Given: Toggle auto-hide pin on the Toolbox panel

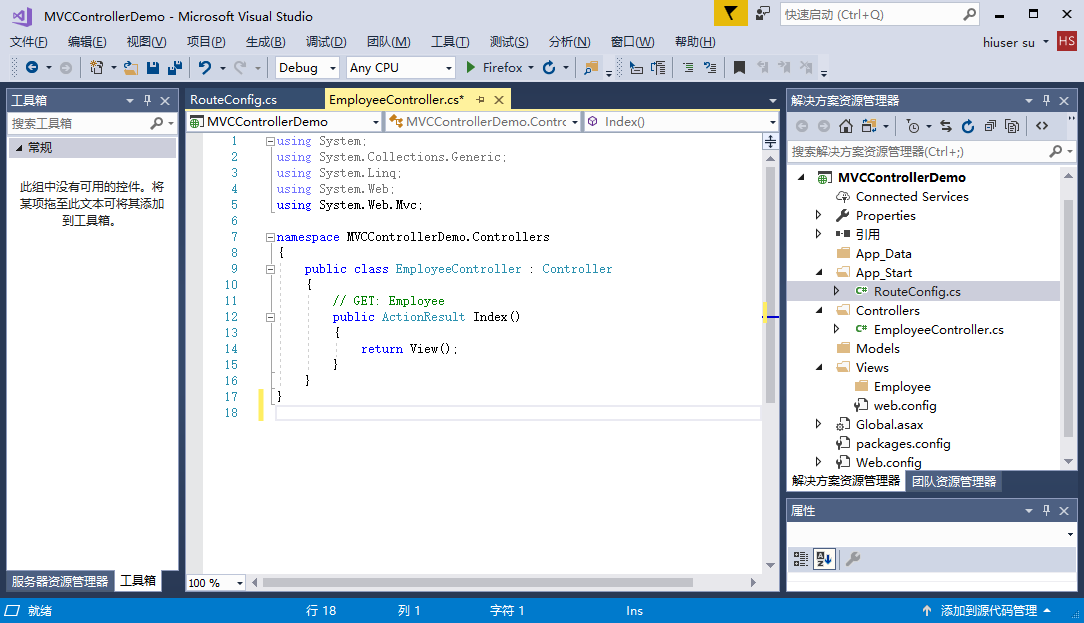Looking at the screenshot, I should click(148, 100).
